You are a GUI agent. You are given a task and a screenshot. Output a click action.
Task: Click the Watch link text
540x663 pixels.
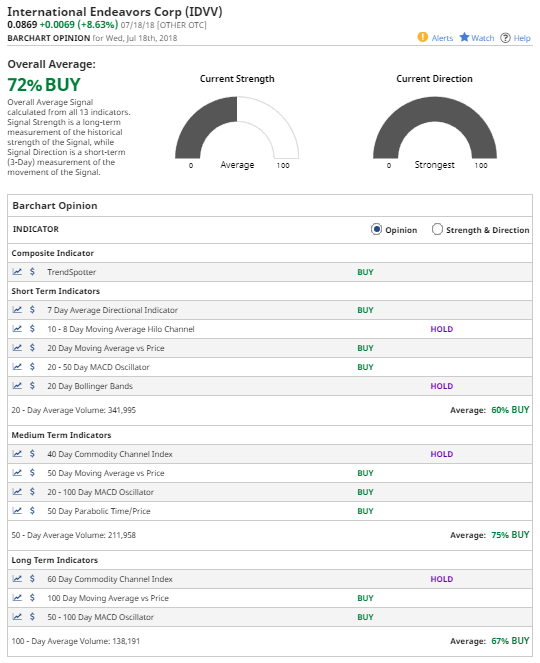tap(483, 38)
